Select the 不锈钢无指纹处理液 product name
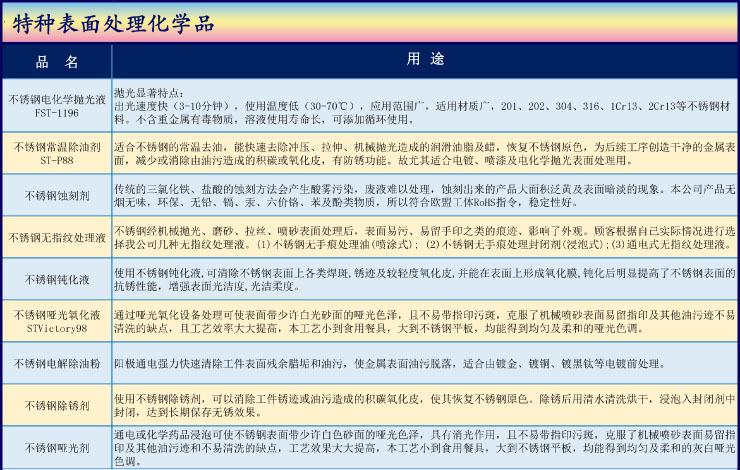This screenshot has width=740, height=470. 56,238
